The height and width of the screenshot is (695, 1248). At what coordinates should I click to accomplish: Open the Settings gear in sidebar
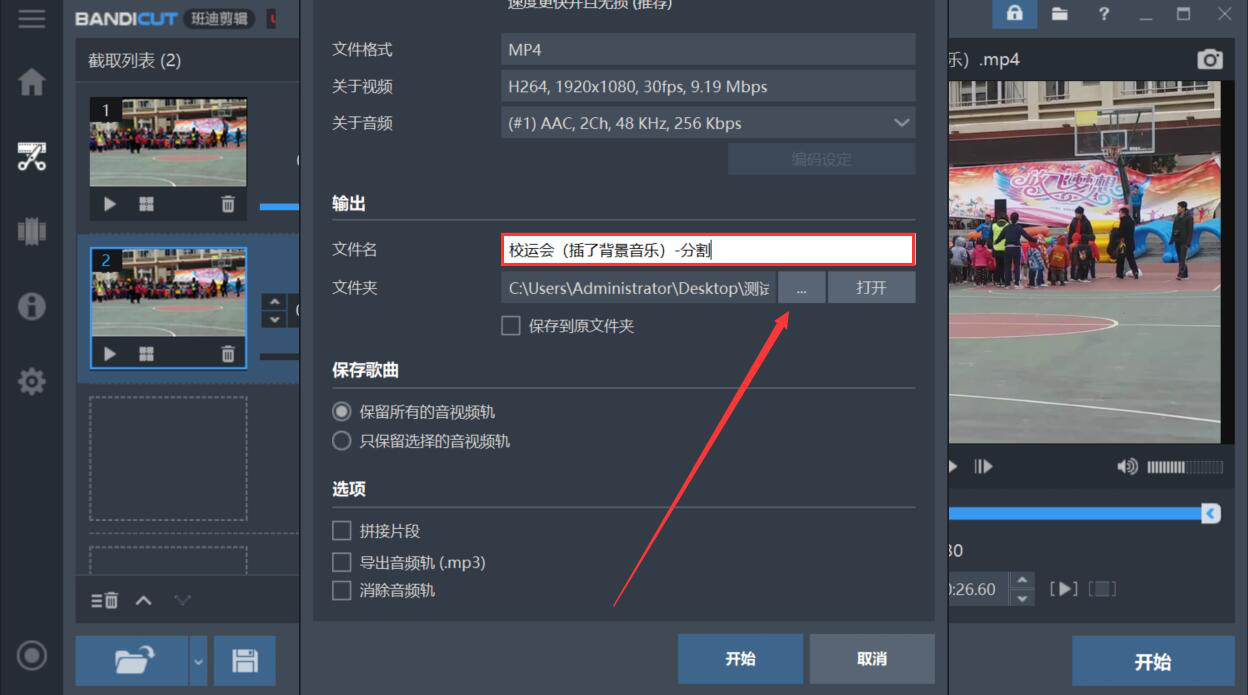(x=32, y=381)
